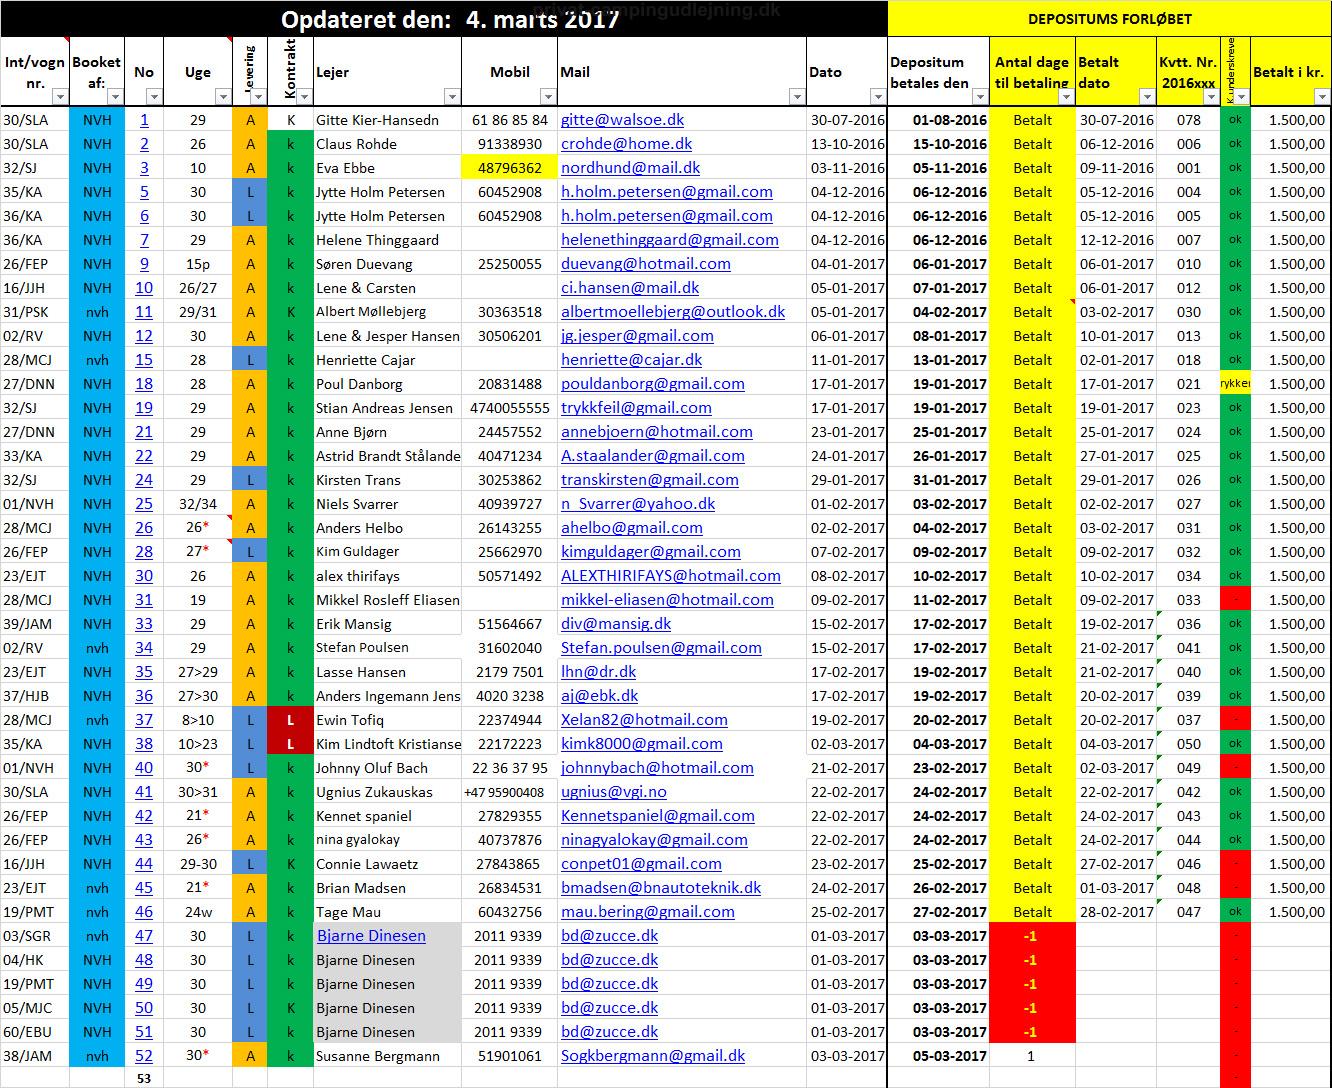
Task: Open the "Booket af" column filter arrow
Action: (116, 97)
